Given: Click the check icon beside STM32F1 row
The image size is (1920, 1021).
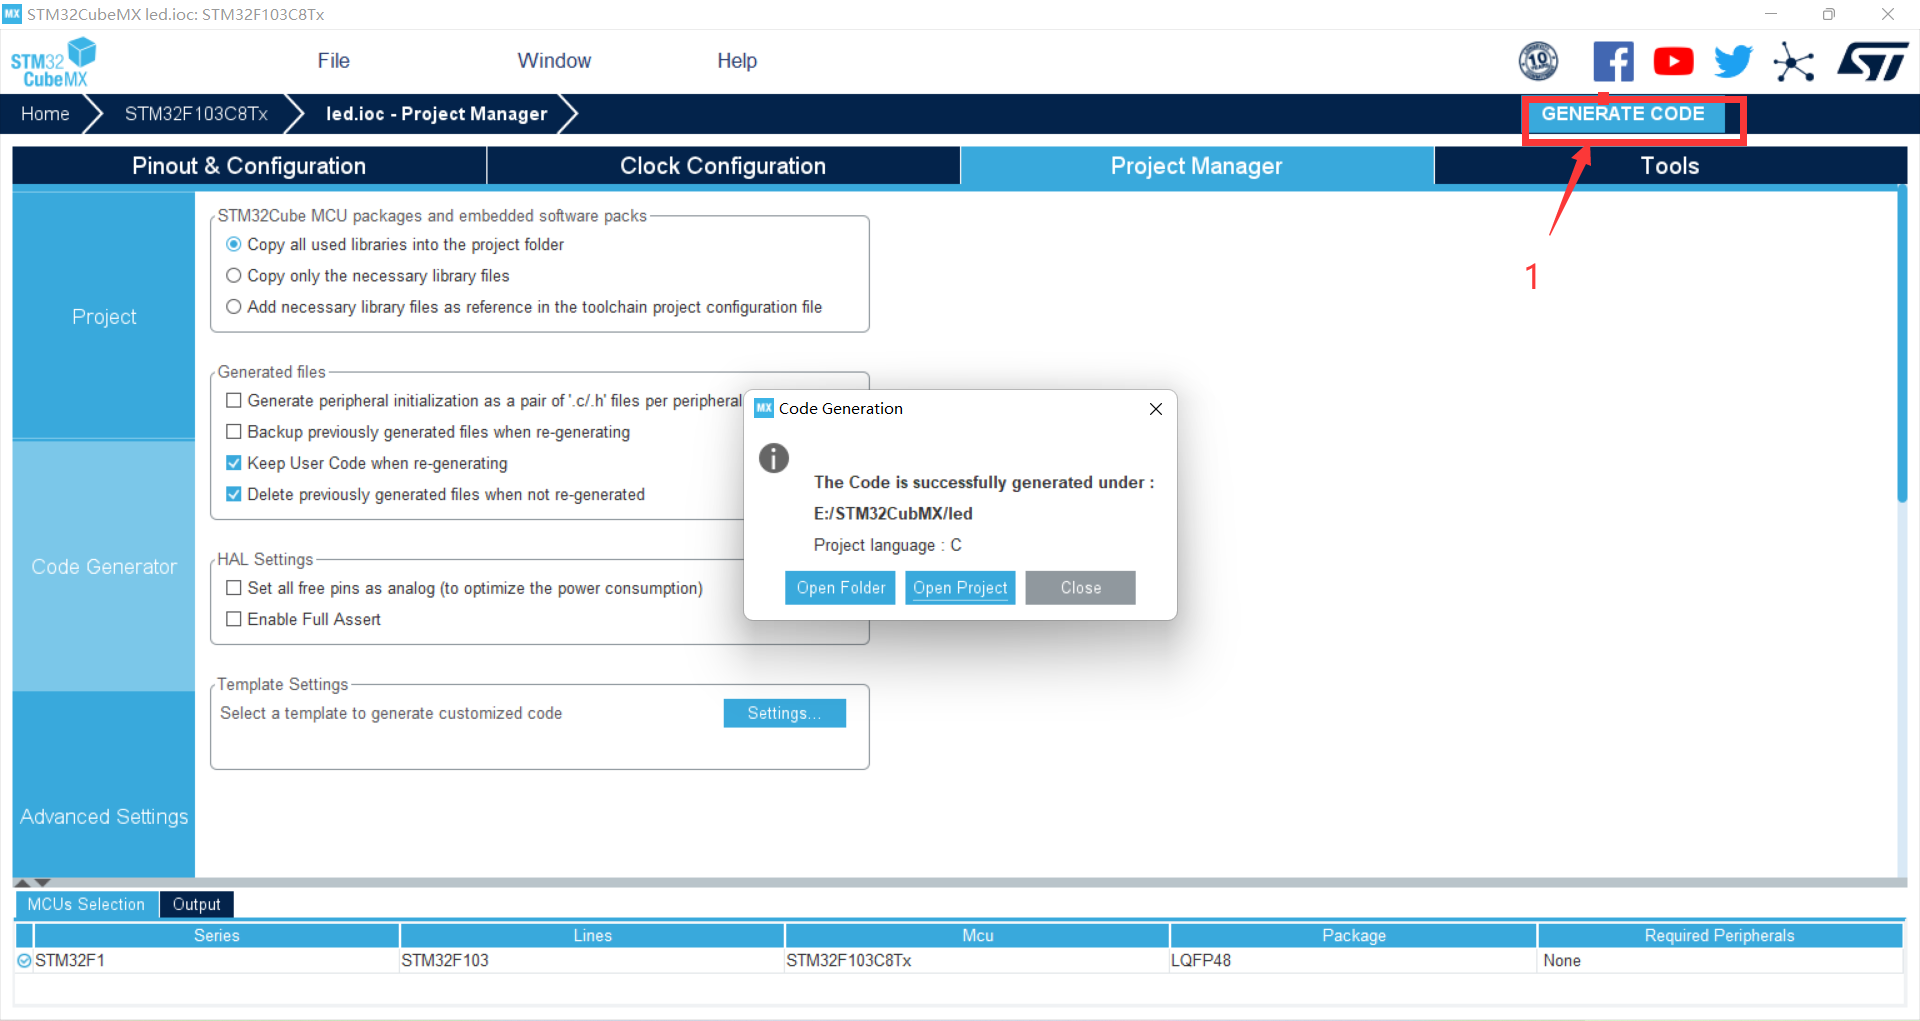Looking at the screenshot, I should [x=24, y=960].
